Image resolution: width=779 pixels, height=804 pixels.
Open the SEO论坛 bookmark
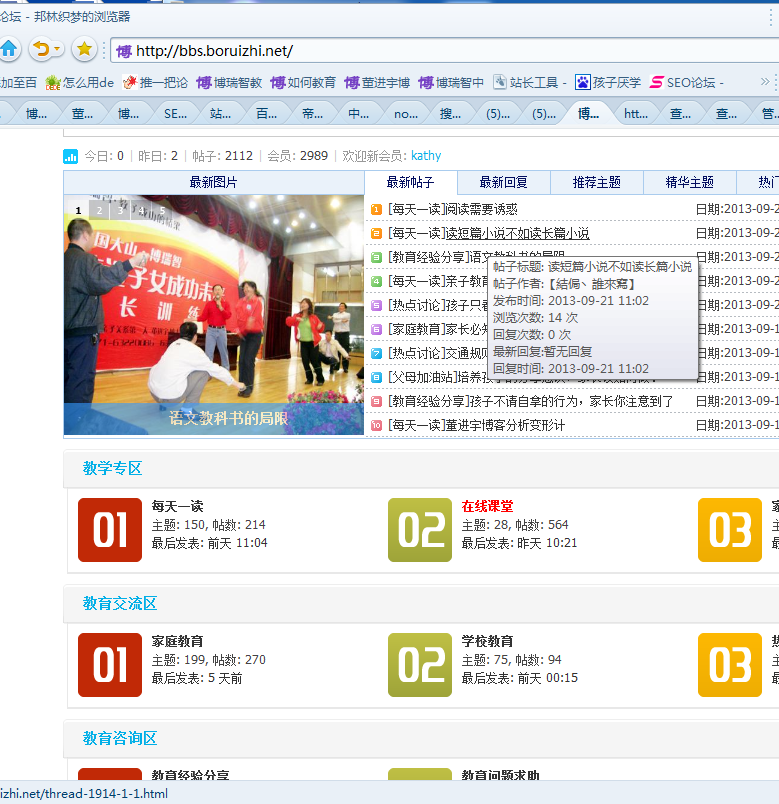[x=687, y=82]
